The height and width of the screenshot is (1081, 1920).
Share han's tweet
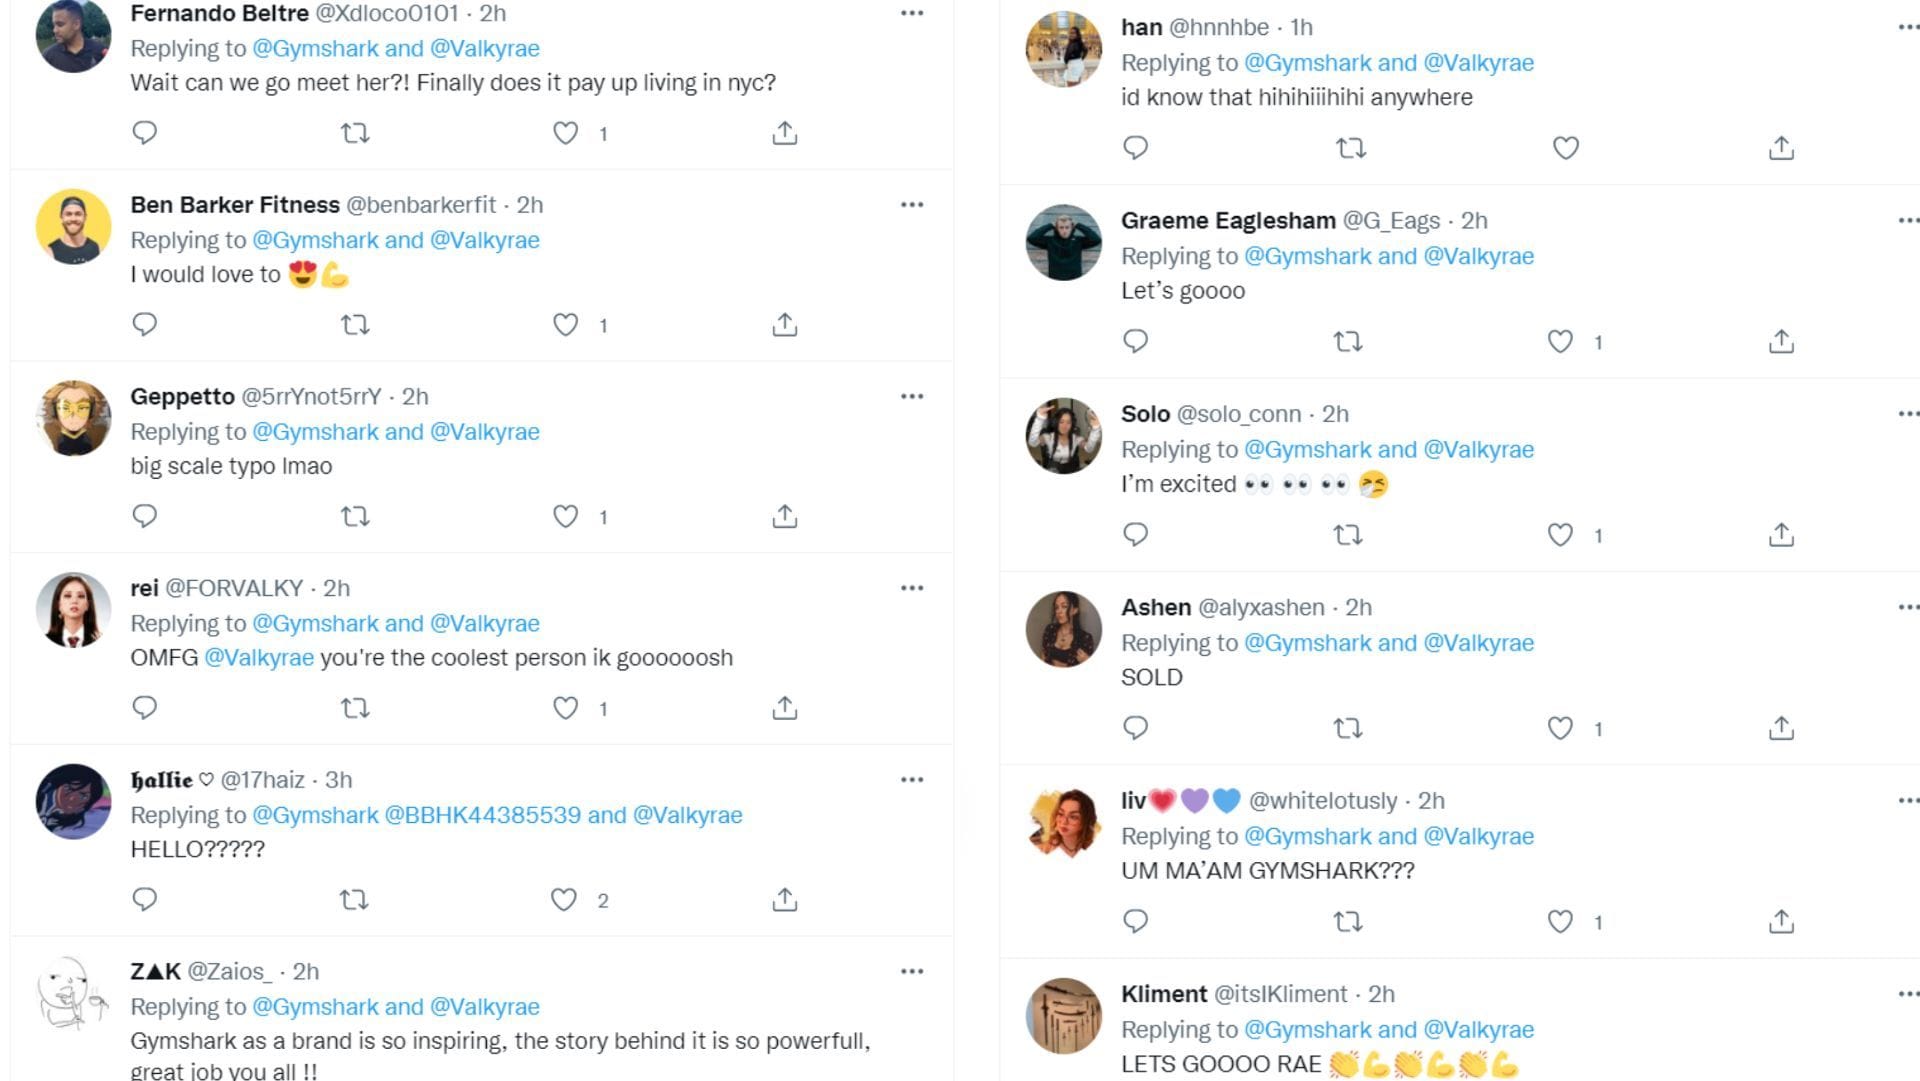click(x=1781, y=147)
